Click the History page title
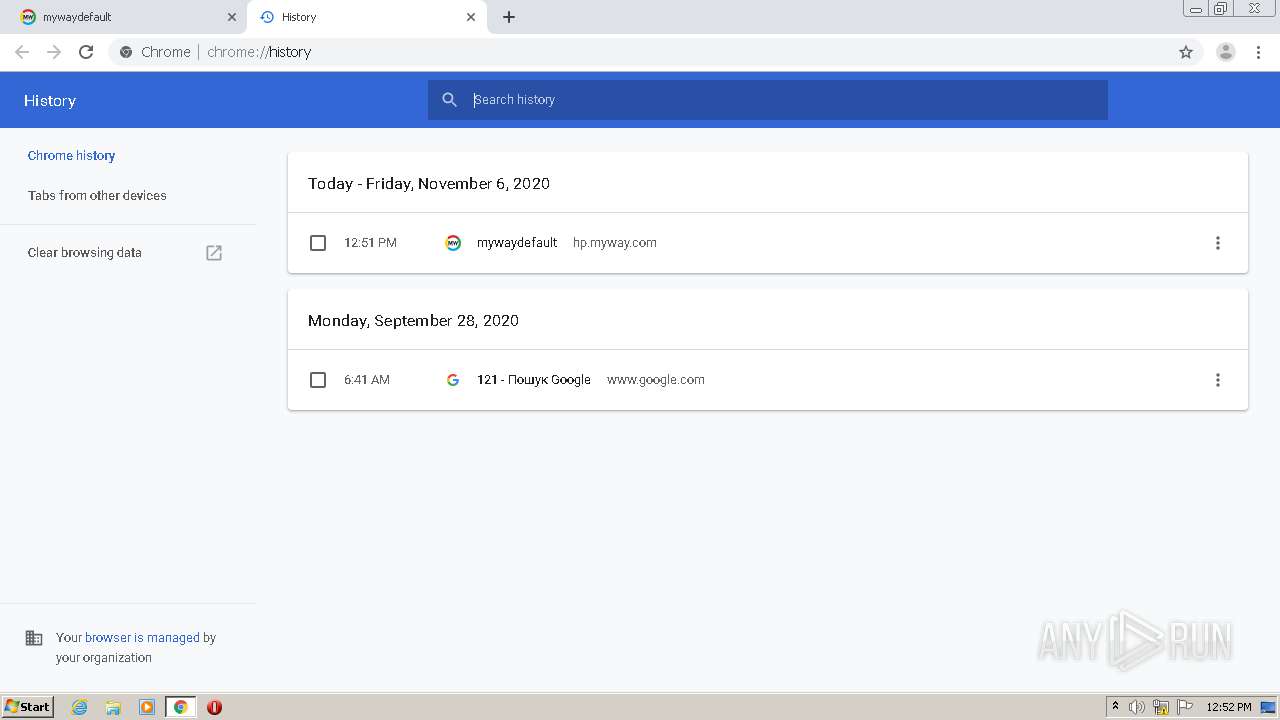Image resolution: width=1280 pixels, height=720 pixels. click(x=50, y=101)
